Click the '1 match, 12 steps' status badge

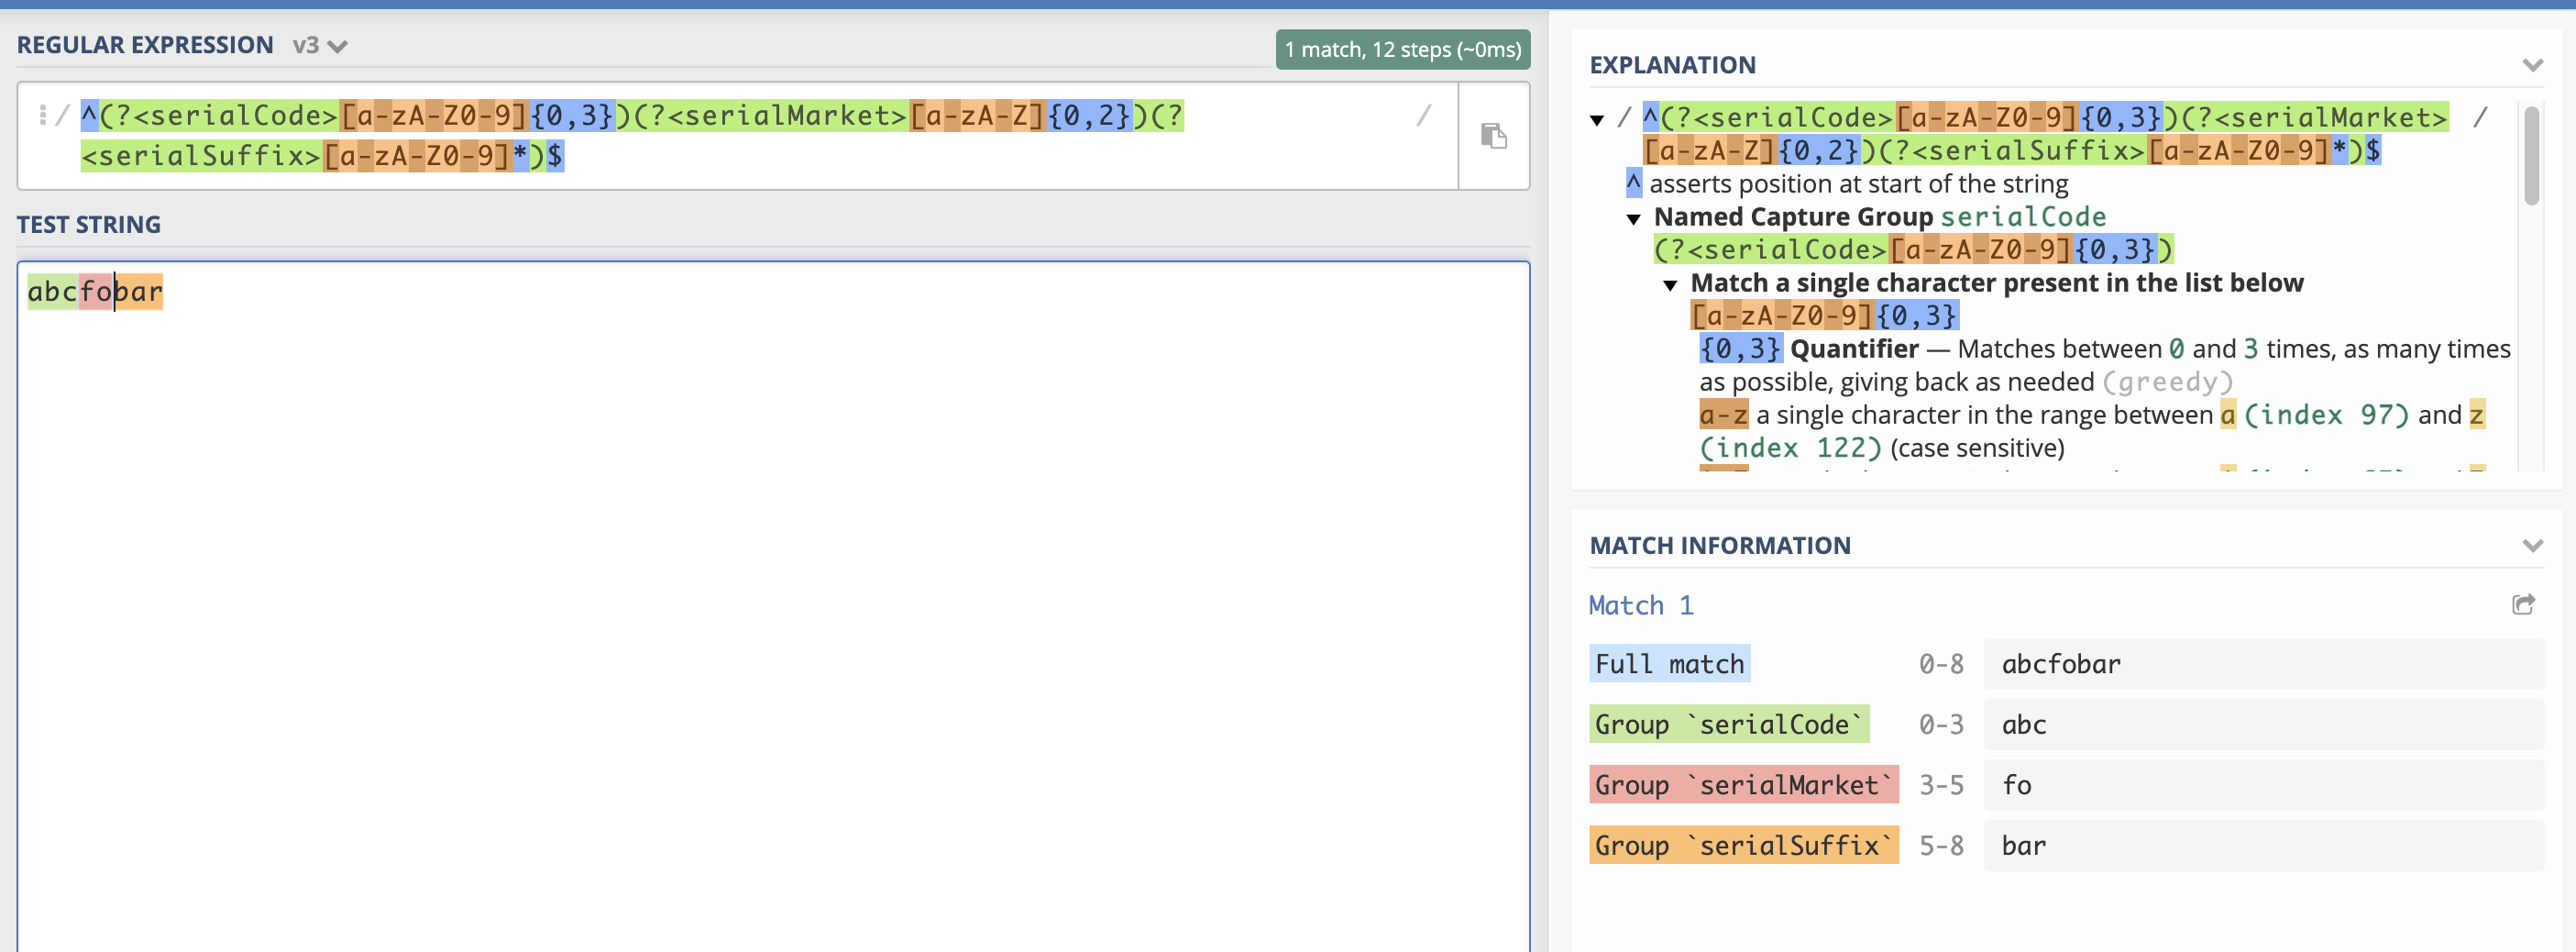[x=1402, y=49]
